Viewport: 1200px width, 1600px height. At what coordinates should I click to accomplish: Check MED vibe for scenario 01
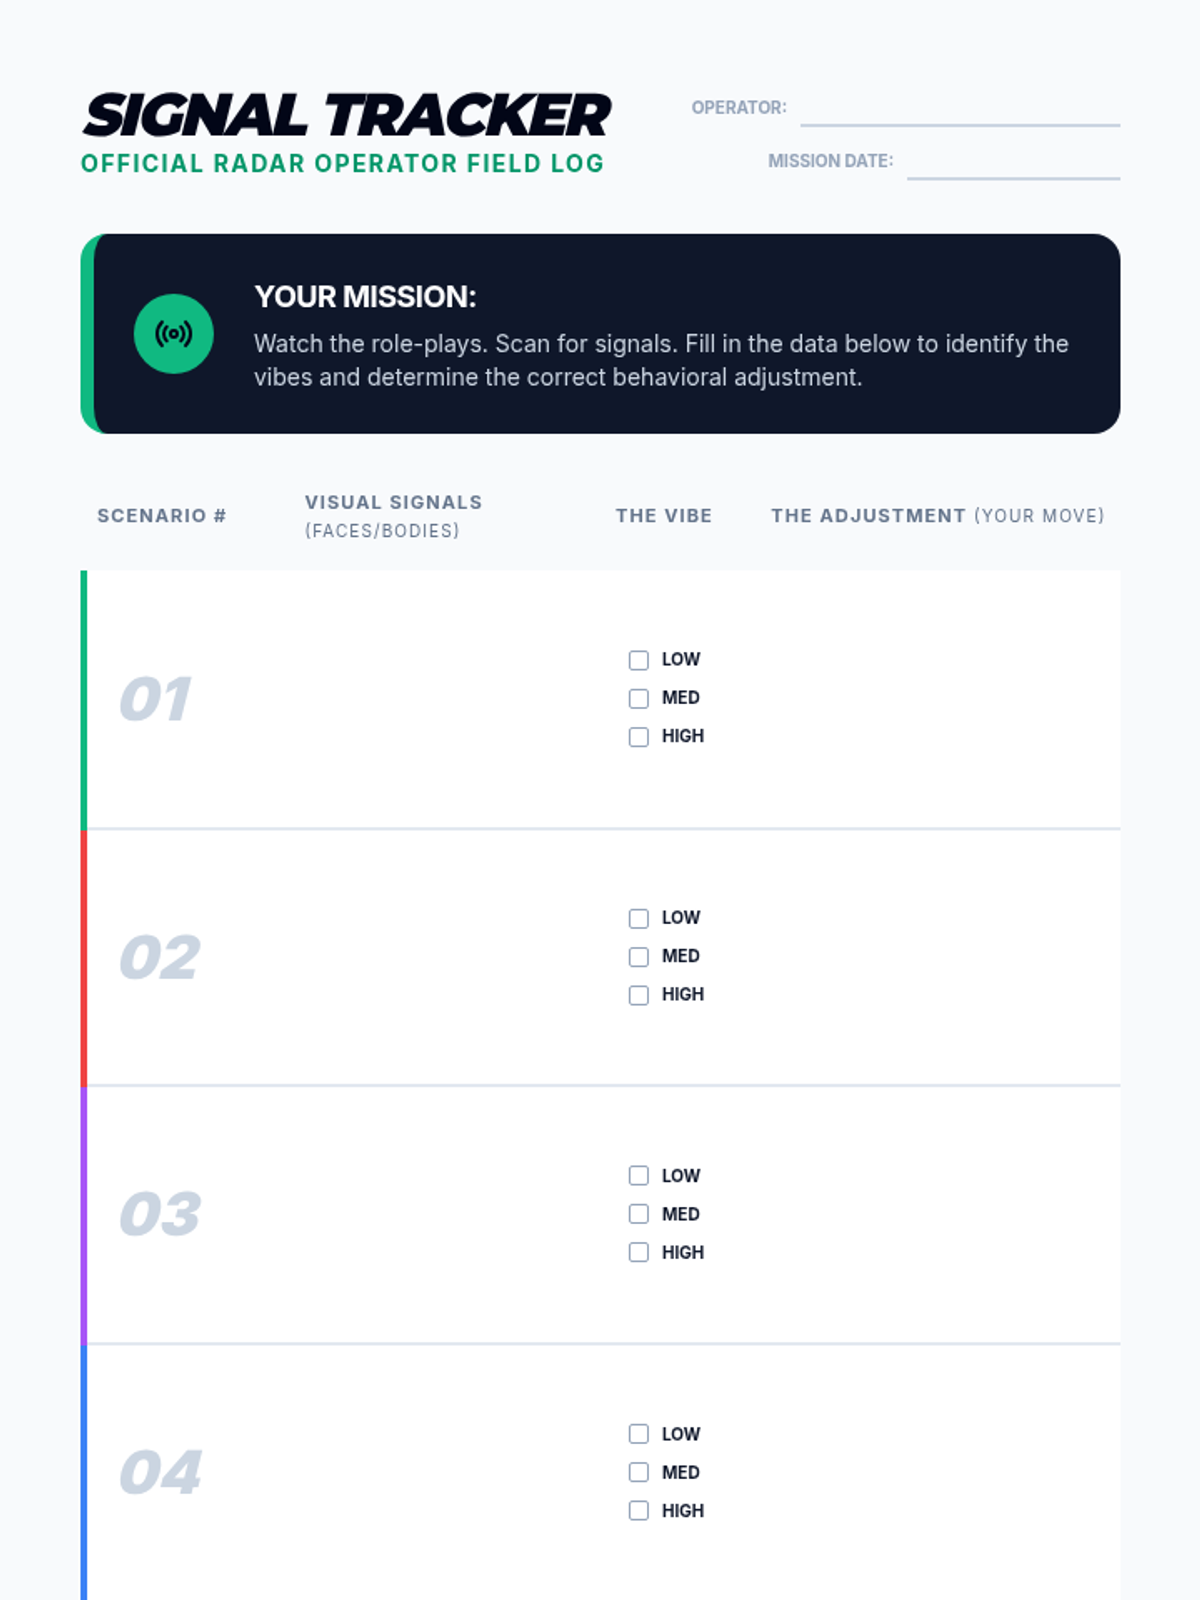tap(639, 698)
